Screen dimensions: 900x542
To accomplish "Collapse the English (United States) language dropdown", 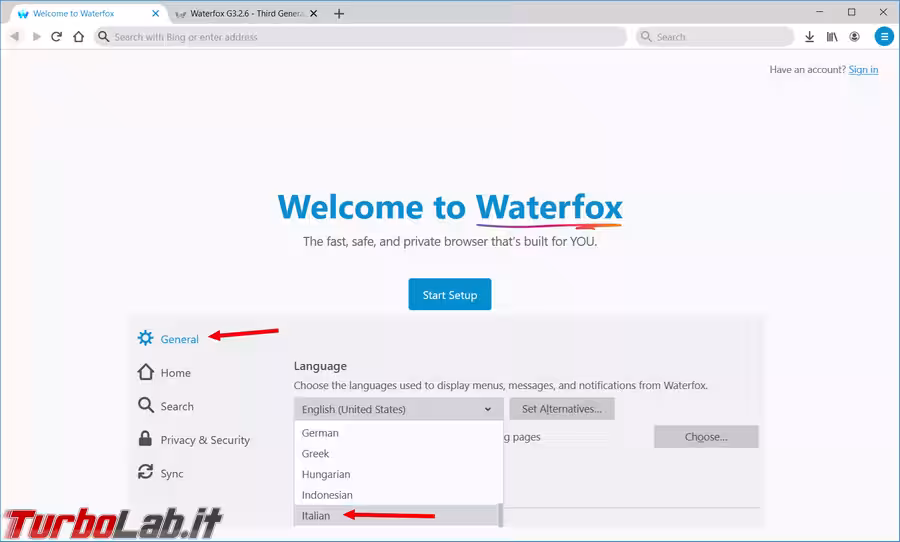I will (399, 409).
